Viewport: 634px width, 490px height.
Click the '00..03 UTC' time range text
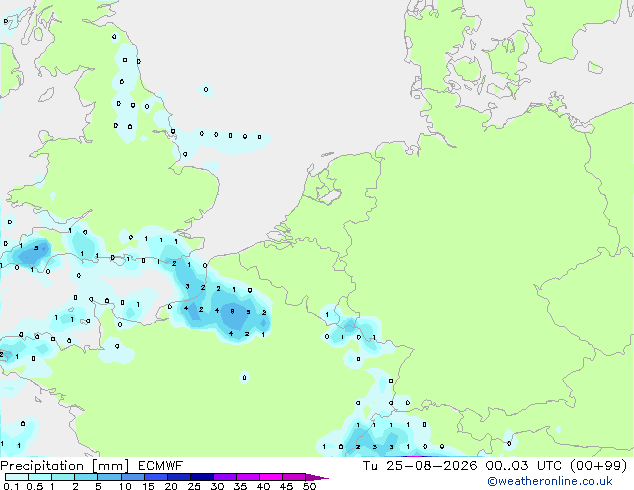(x=524, y=466)
